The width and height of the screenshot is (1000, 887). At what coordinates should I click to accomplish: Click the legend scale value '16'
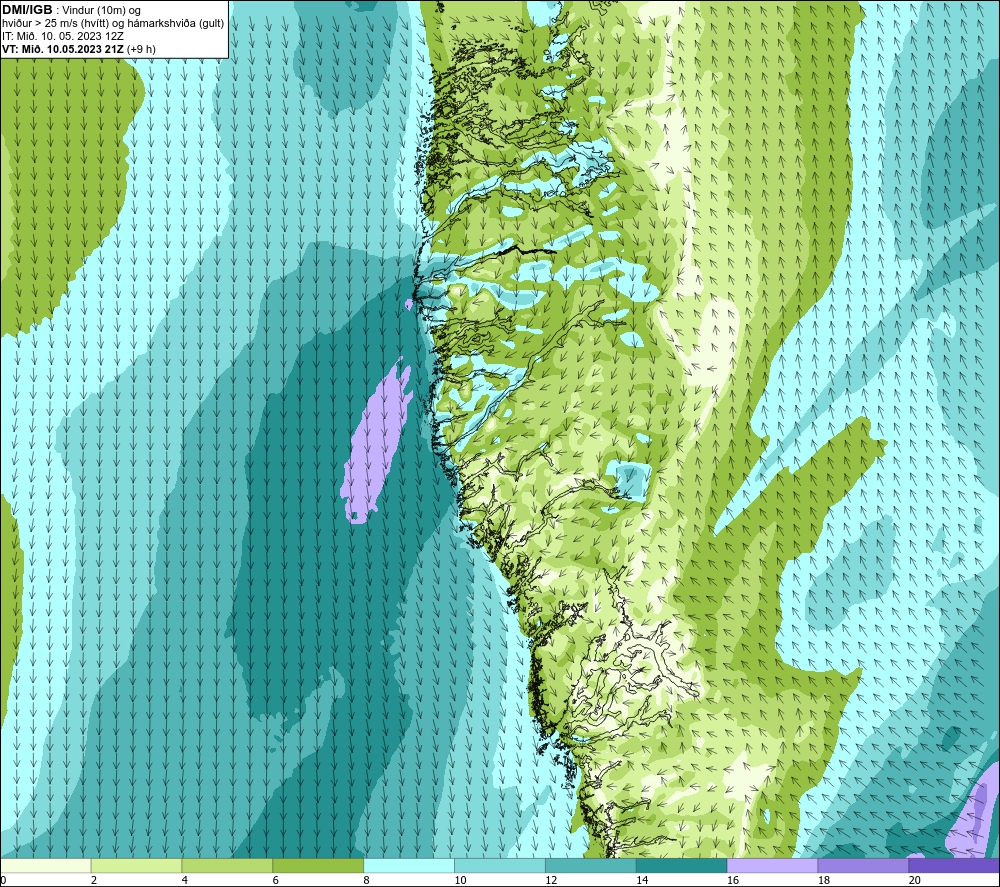tap(733, 880)
